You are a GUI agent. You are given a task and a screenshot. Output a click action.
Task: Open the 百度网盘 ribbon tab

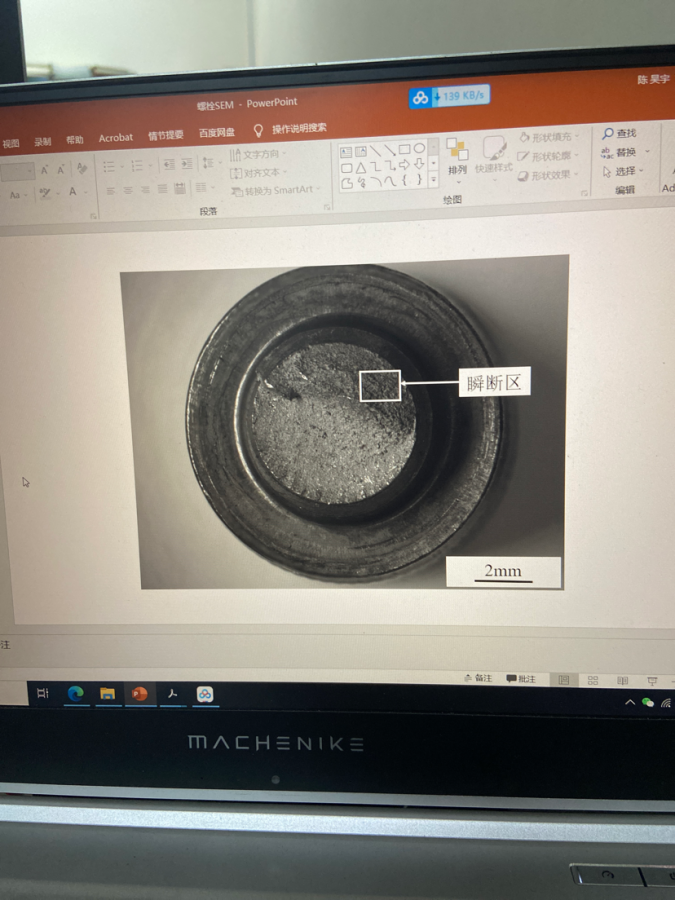[217, 133]
